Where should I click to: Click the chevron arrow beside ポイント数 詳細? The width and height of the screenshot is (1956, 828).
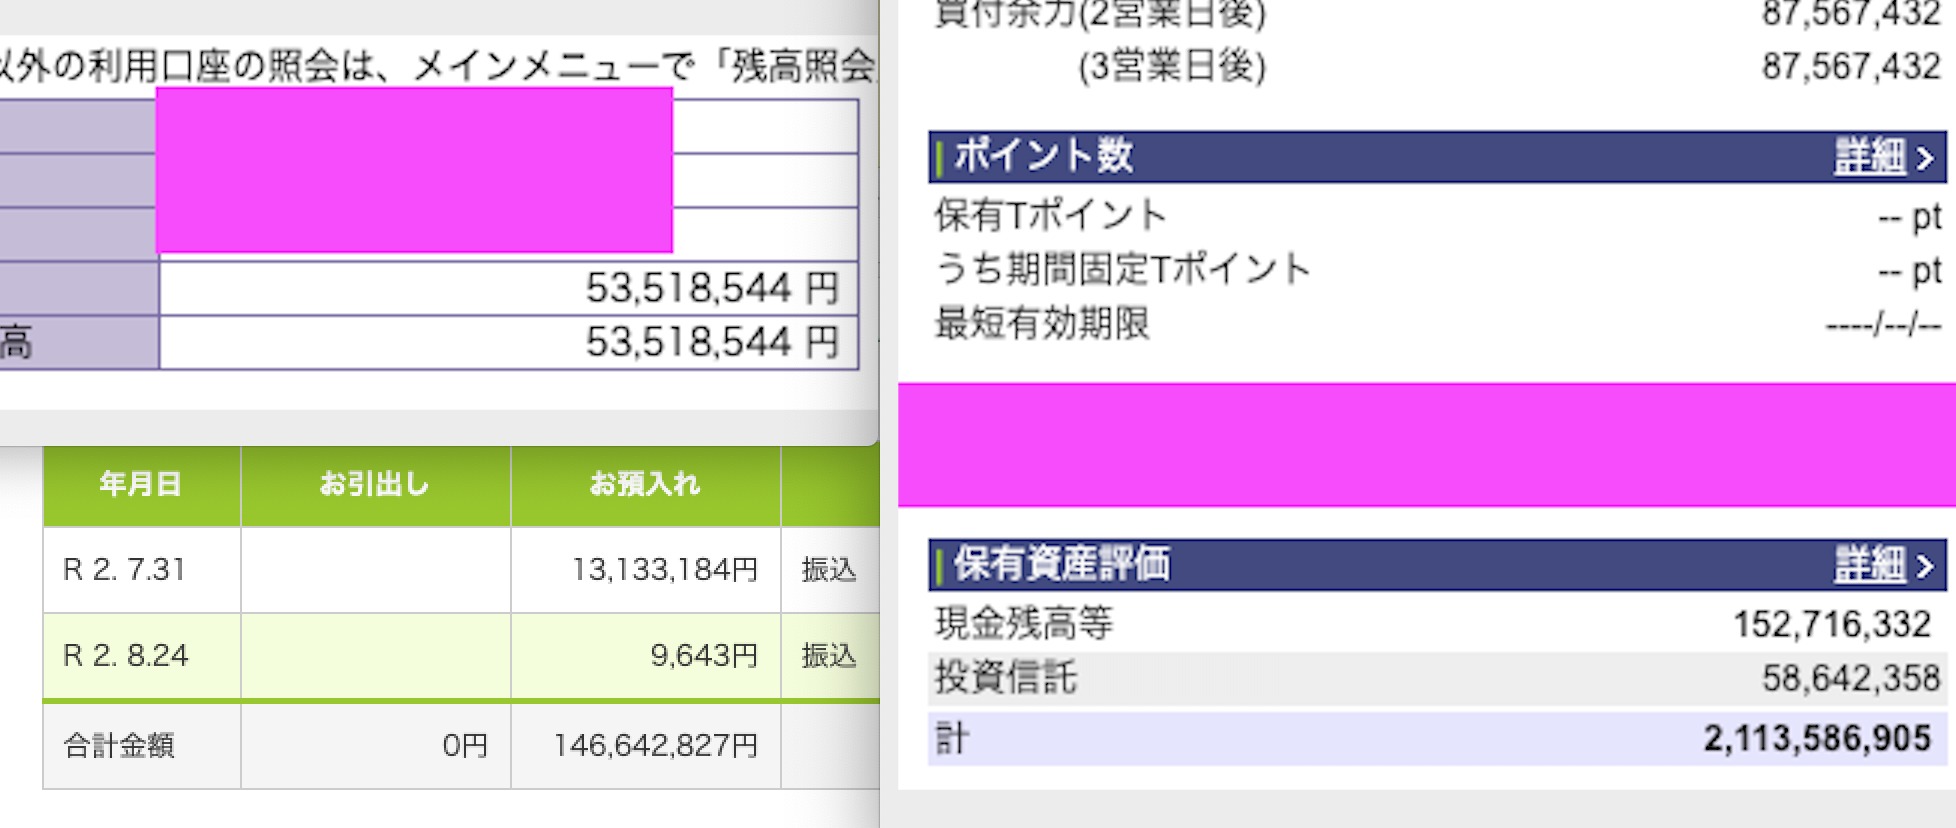point(1925,158)
